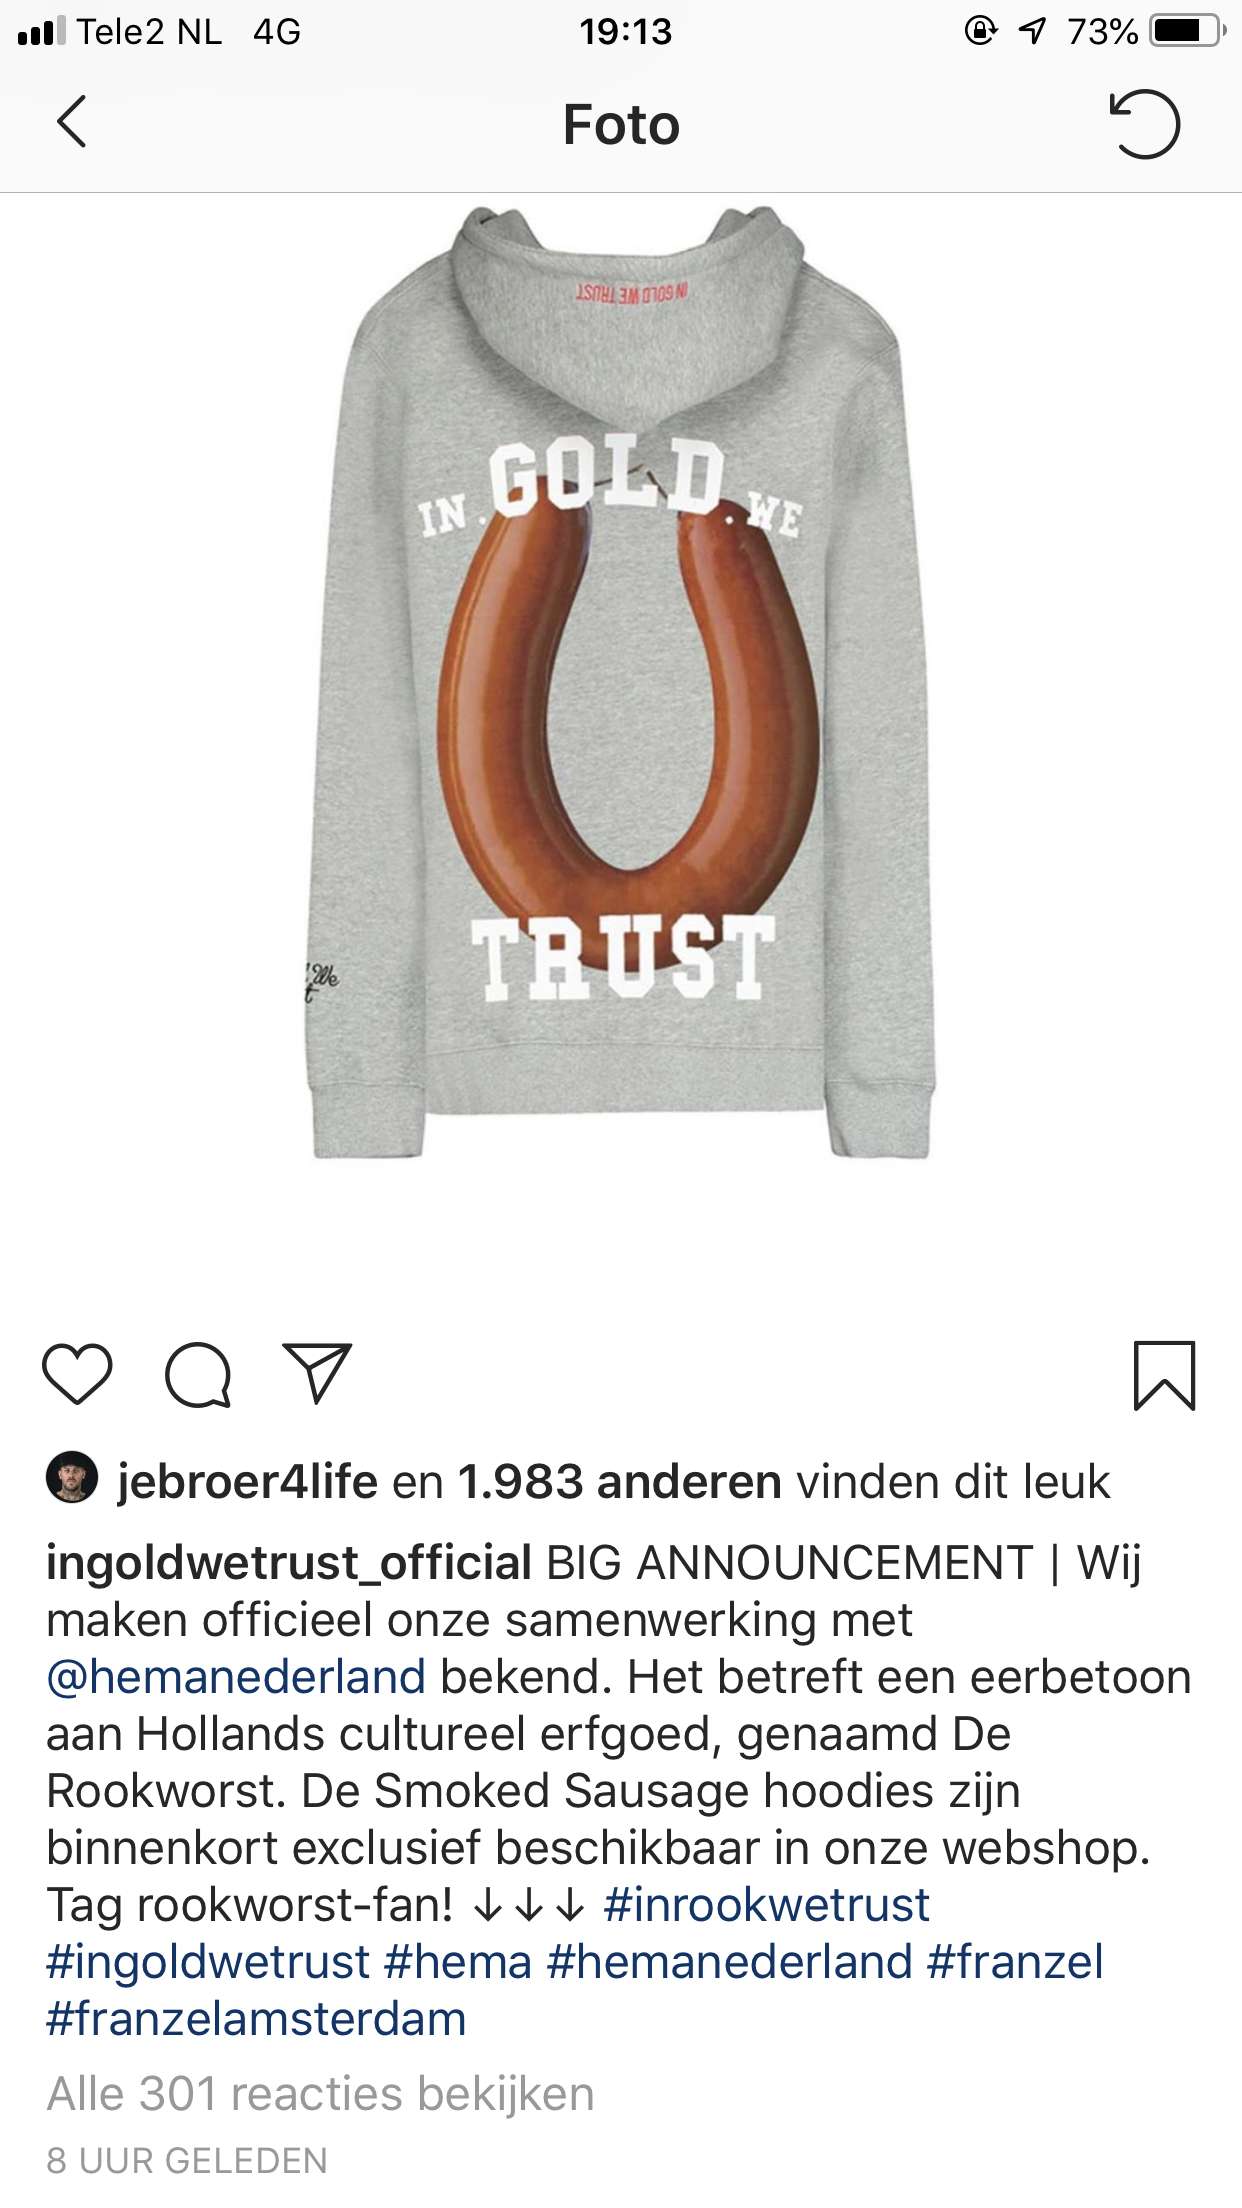Viewport: 1242px width, 2208px height.
Task: Open ingoldwetrust_official profile
Action: pos(289,1563)
